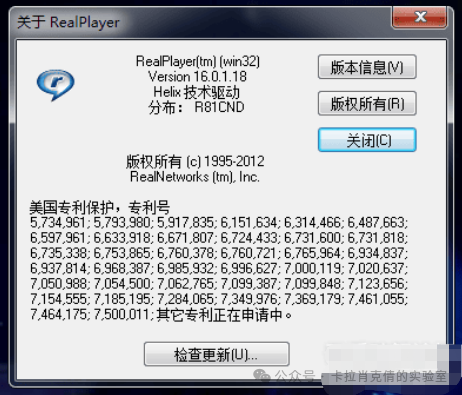Open 版本信息(V) version info
The width and height of the screenshot is (462, 395).
tap(367, 67)
